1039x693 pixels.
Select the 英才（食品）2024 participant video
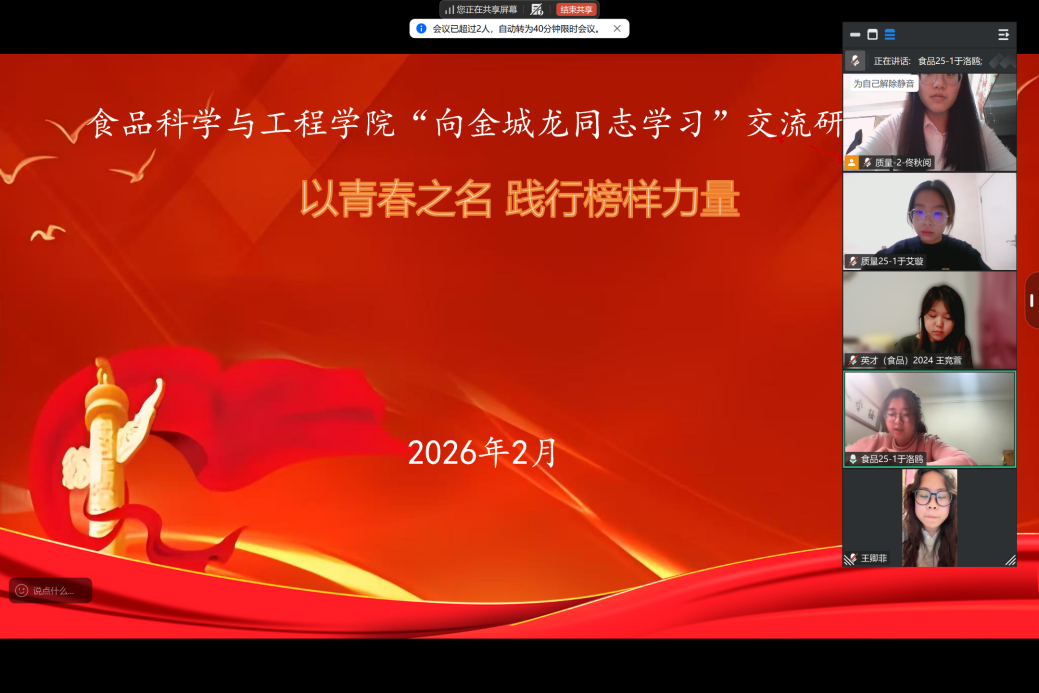(x=929, y=315)
